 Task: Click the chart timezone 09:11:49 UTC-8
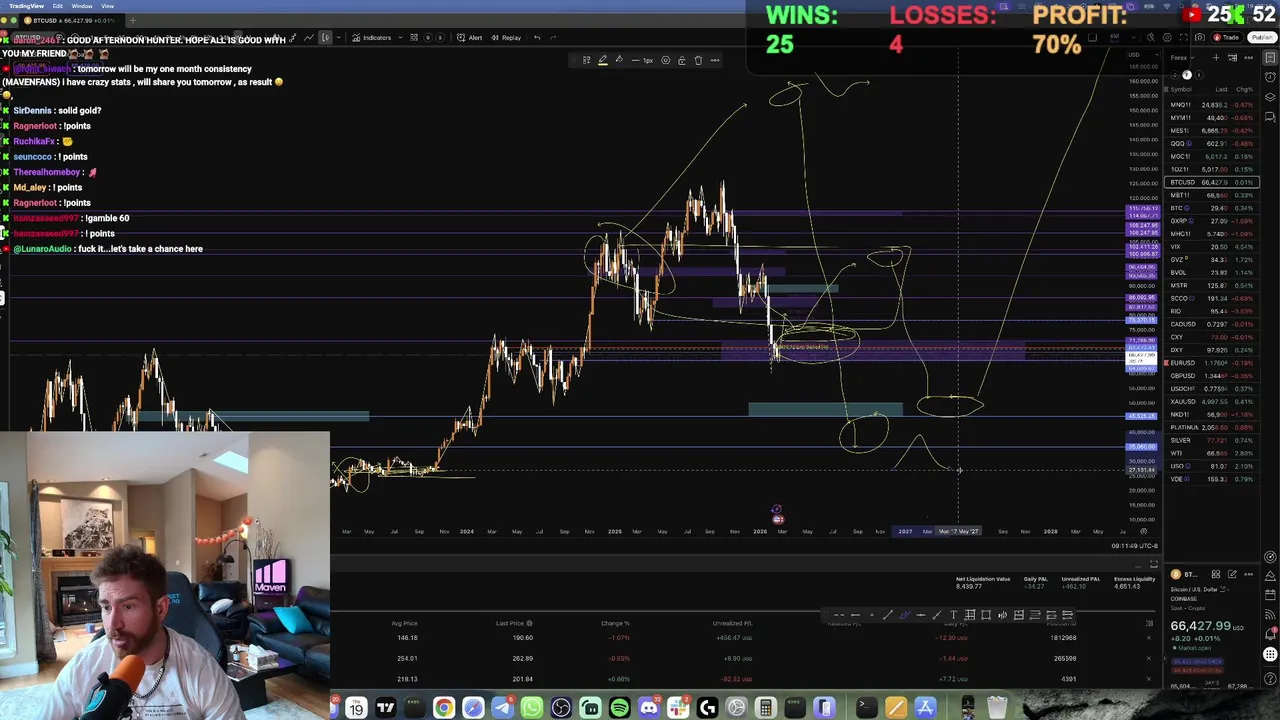pos(1134,545)
